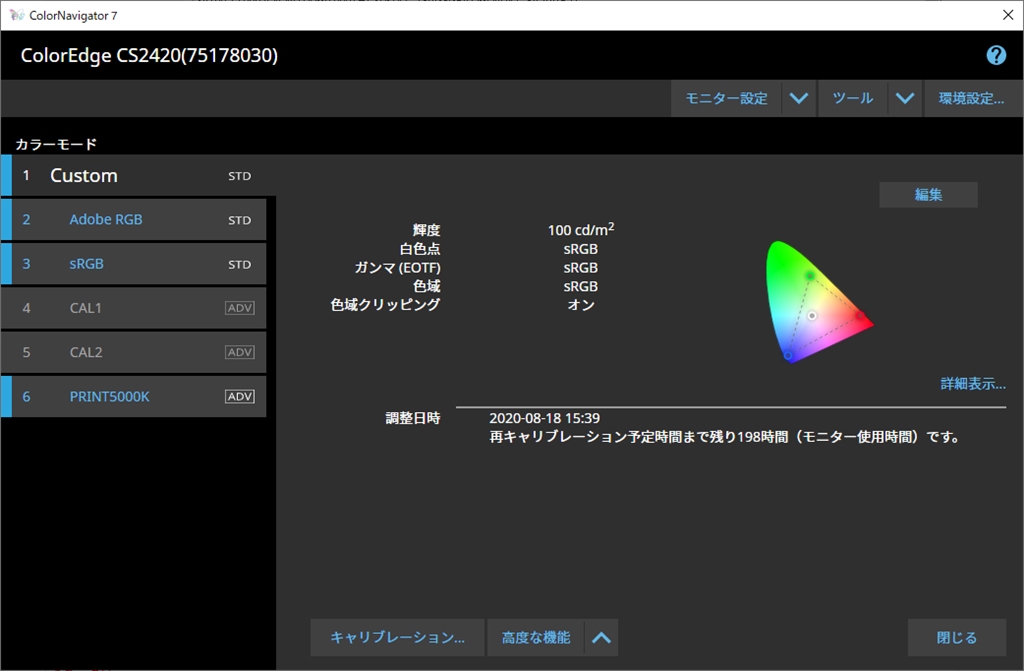Click the 白色点 label
Image resolution: width=1024 pixels, height=671 pixels.
420,249
